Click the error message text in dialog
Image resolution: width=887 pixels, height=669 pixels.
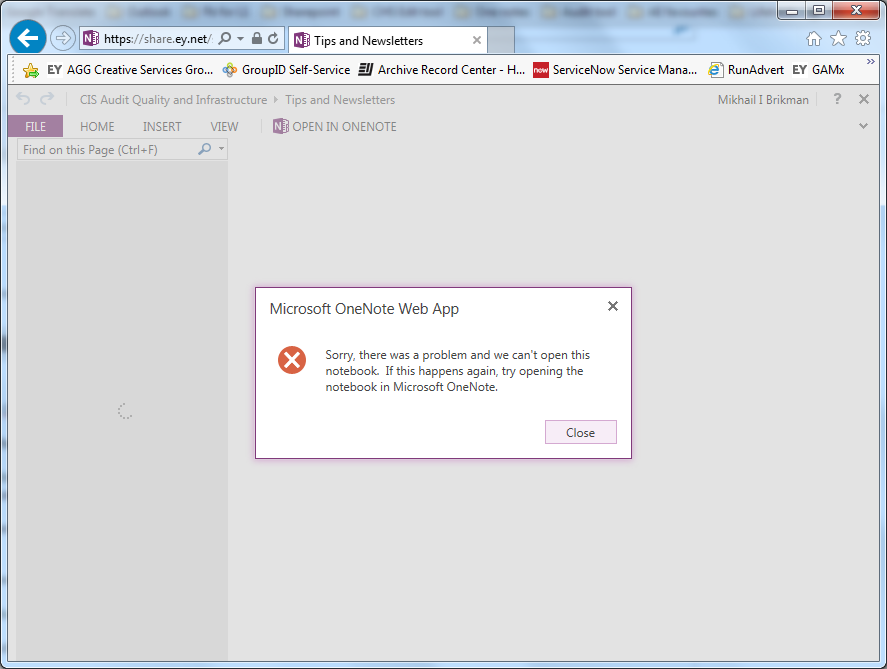point(457,371)
